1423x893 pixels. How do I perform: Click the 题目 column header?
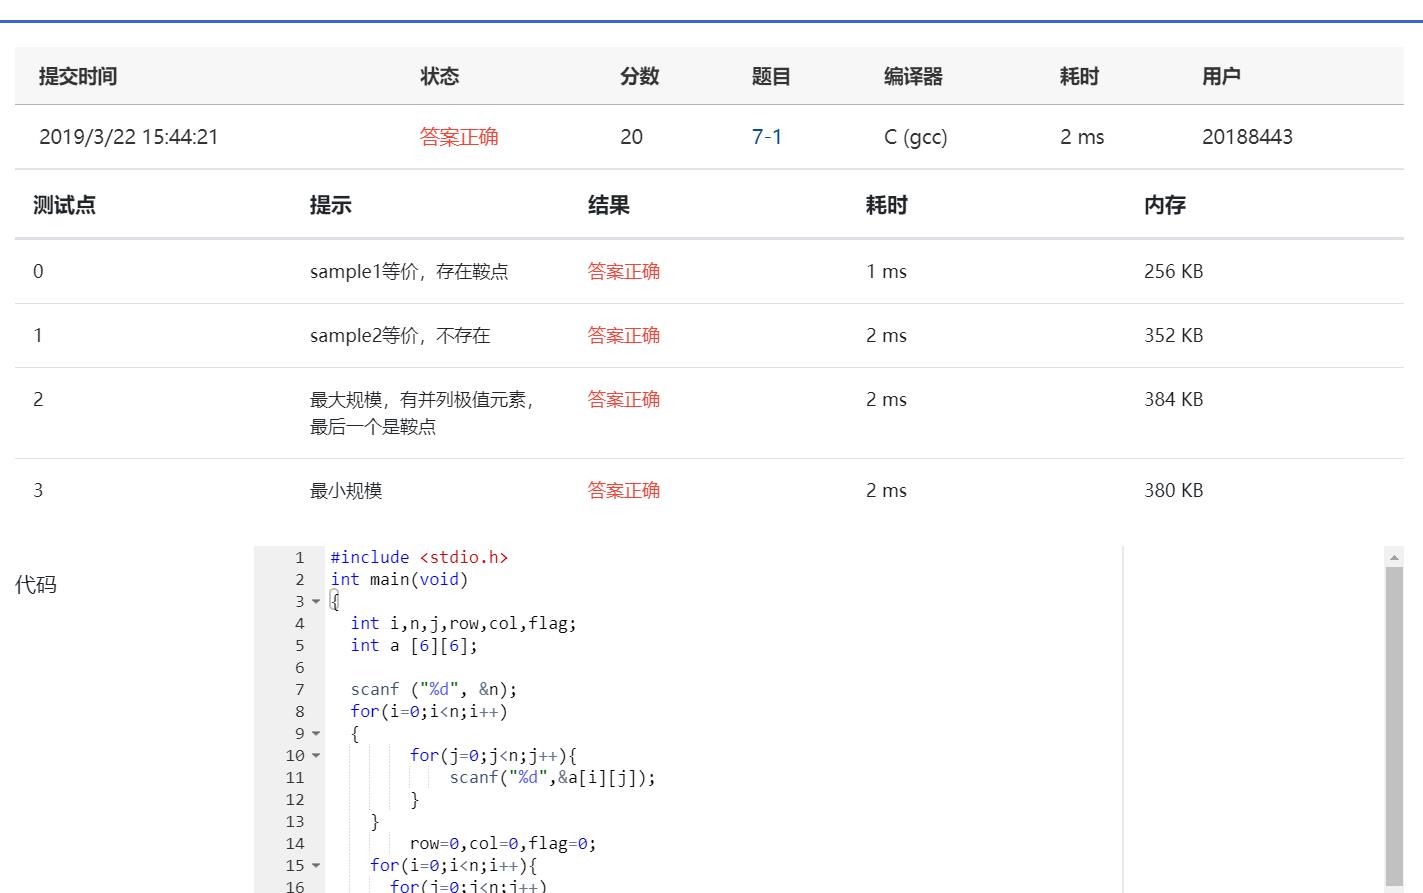pyautogui.click(x=771, y=76)
